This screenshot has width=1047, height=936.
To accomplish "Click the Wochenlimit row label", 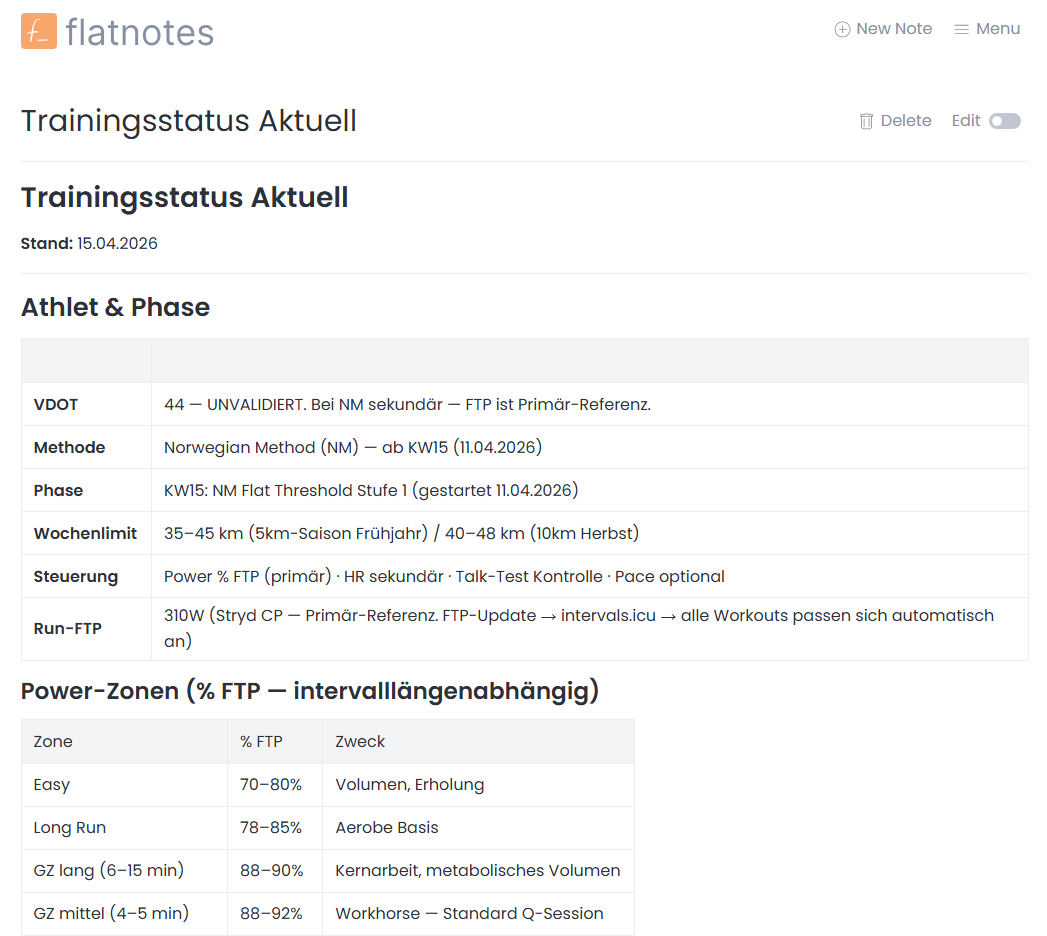I will tap(85, 534).
